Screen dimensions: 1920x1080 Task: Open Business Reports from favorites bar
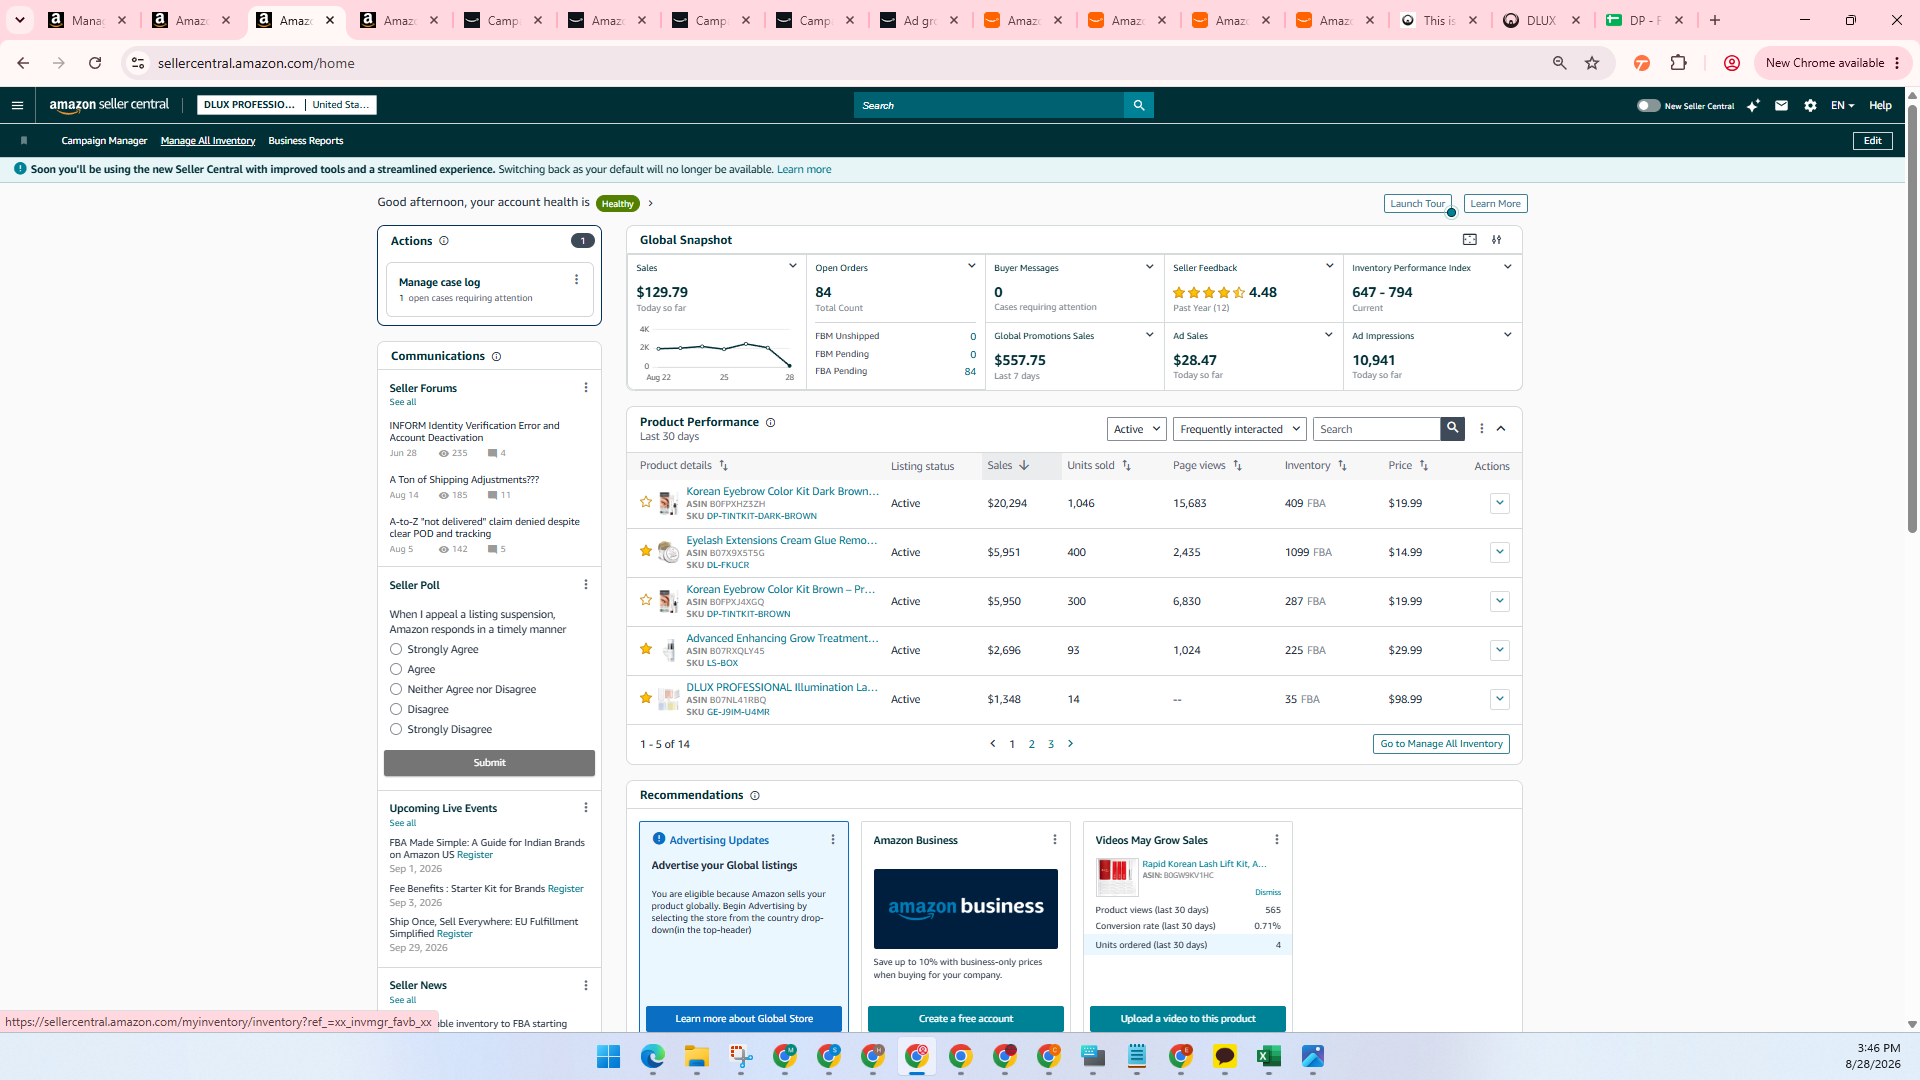(x=306, y=141)
